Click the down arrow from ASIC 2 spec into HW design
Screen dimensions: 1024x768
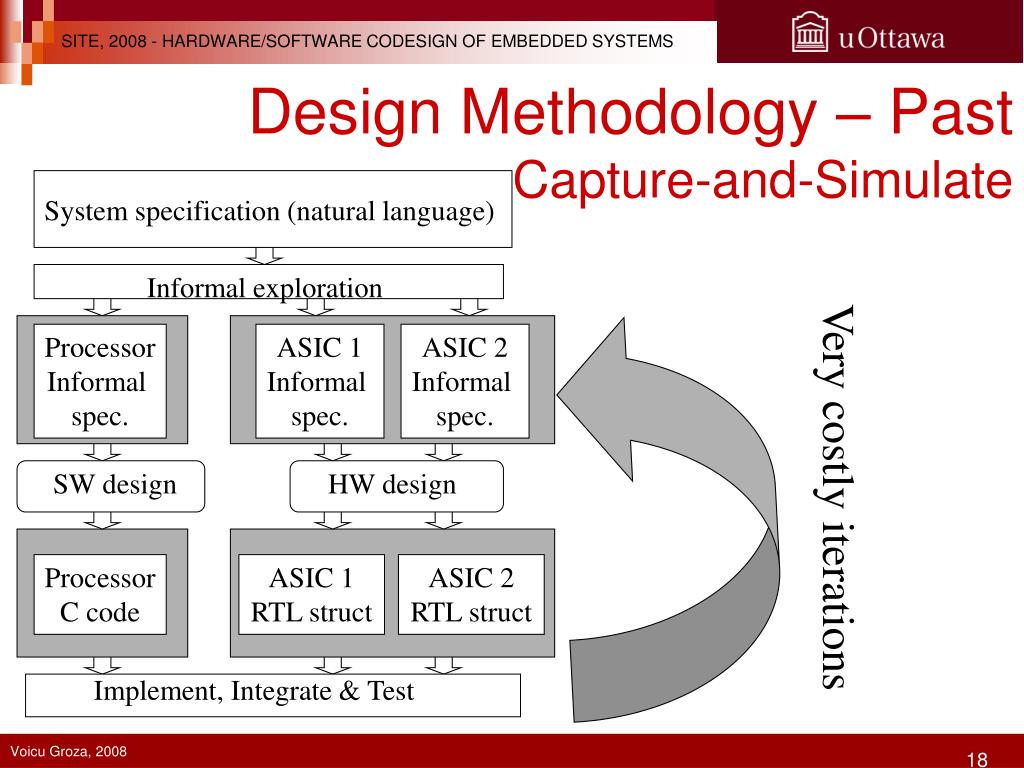(443, 452)
